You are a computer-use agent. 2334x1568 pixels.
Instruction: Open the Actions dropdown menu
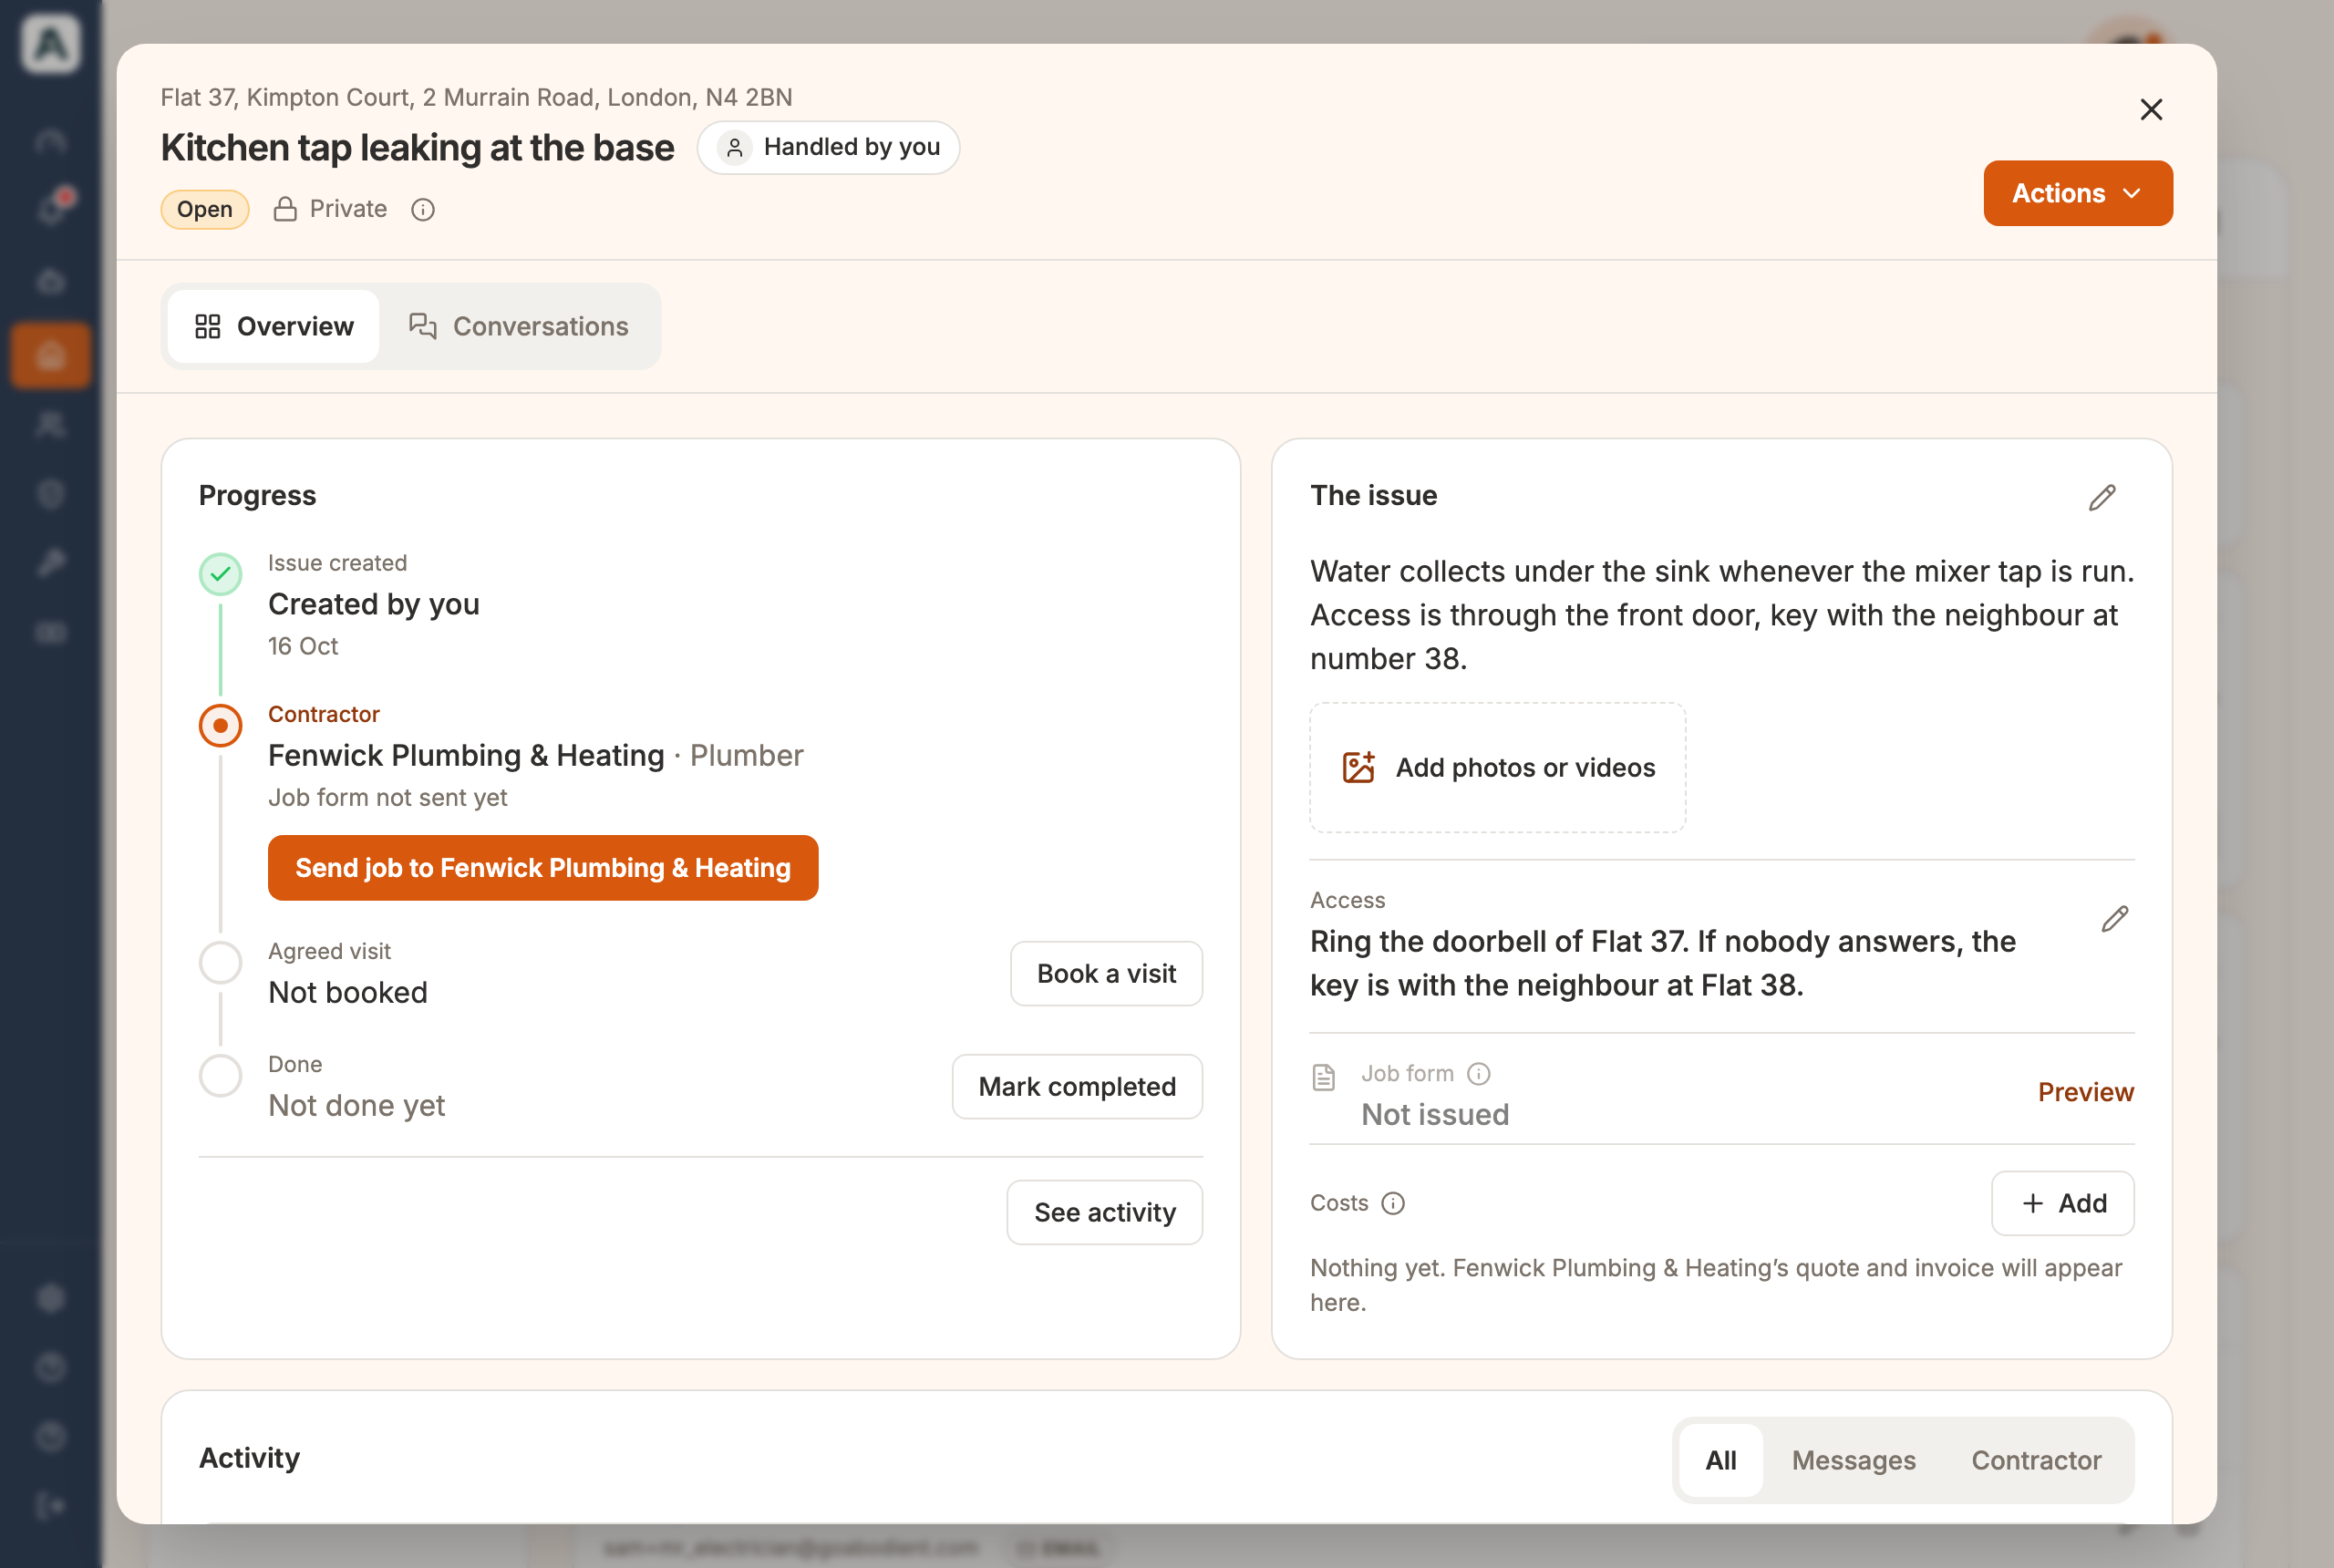click(x=2077, y=193)
